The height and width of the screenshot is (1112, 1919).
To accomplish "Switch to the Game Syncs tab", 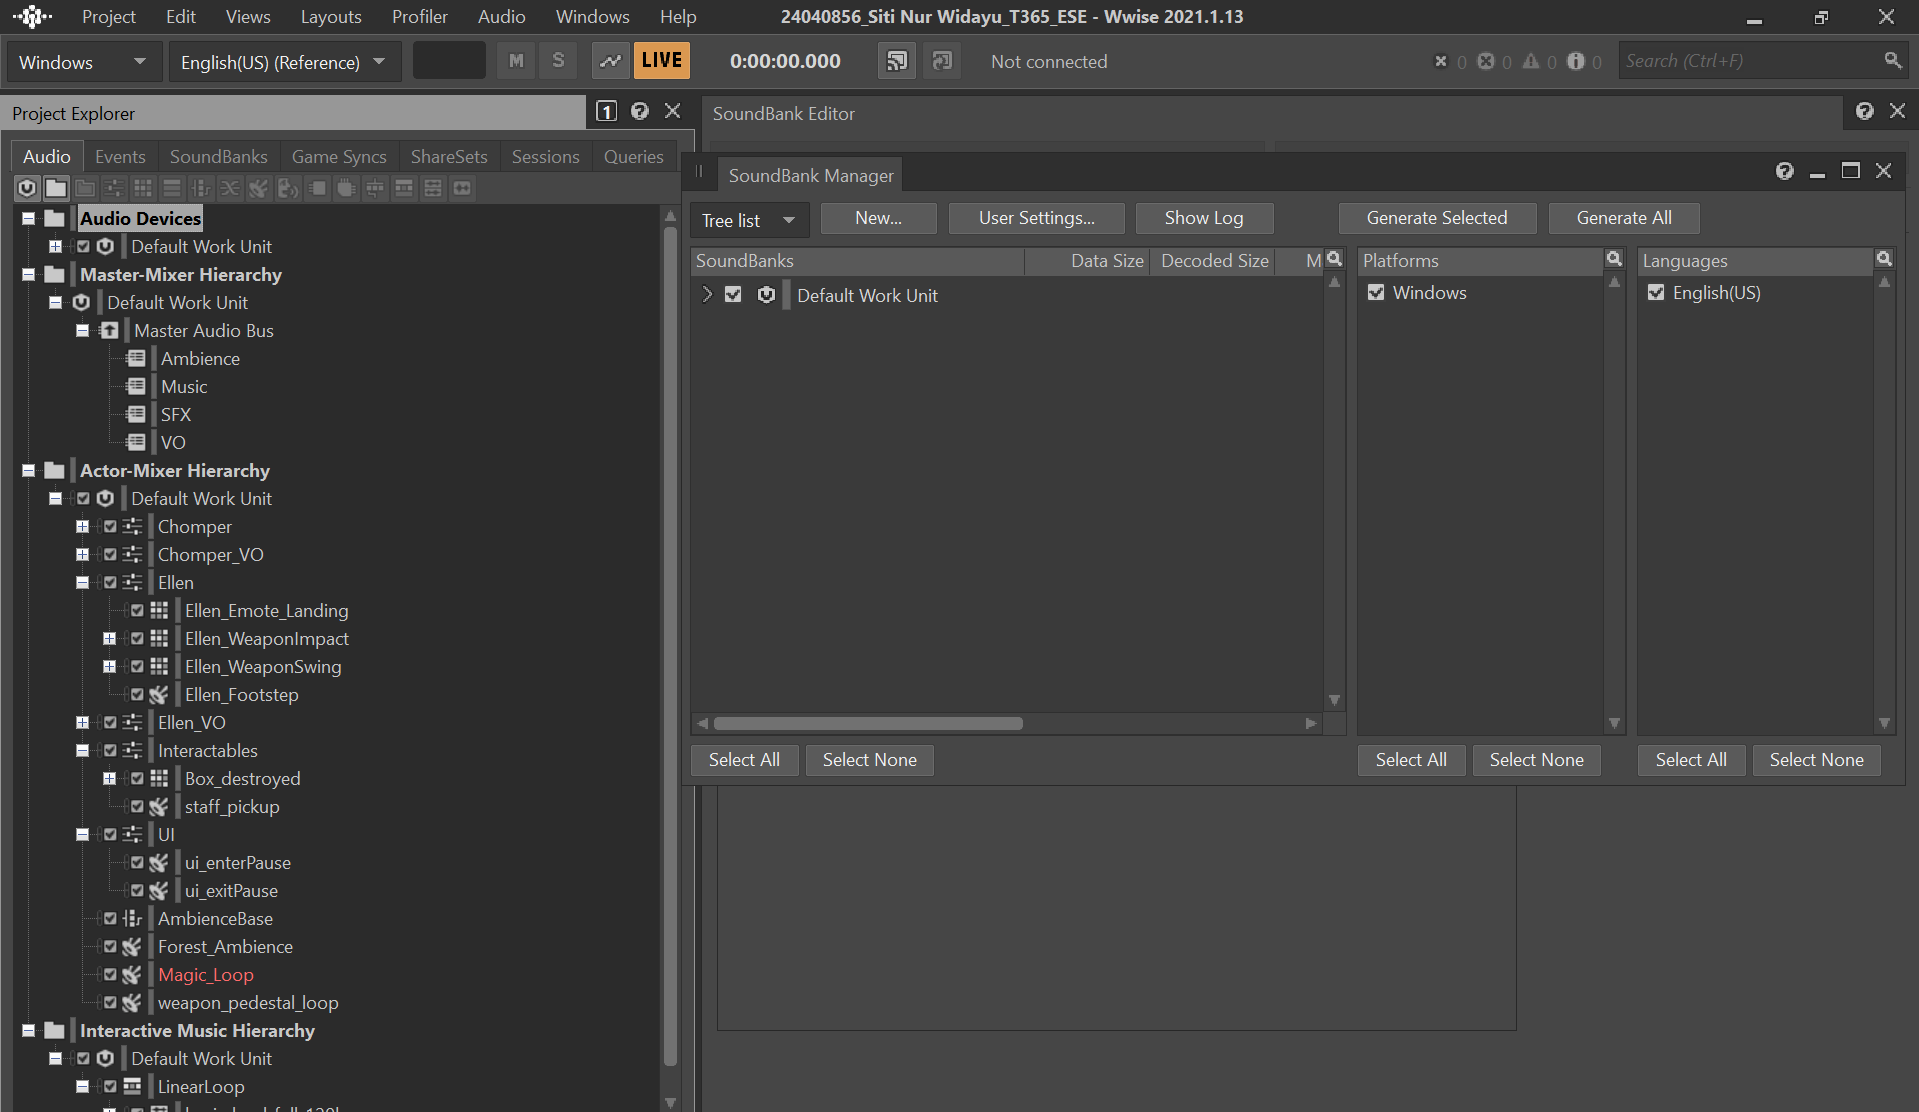I will coord(338,156).
